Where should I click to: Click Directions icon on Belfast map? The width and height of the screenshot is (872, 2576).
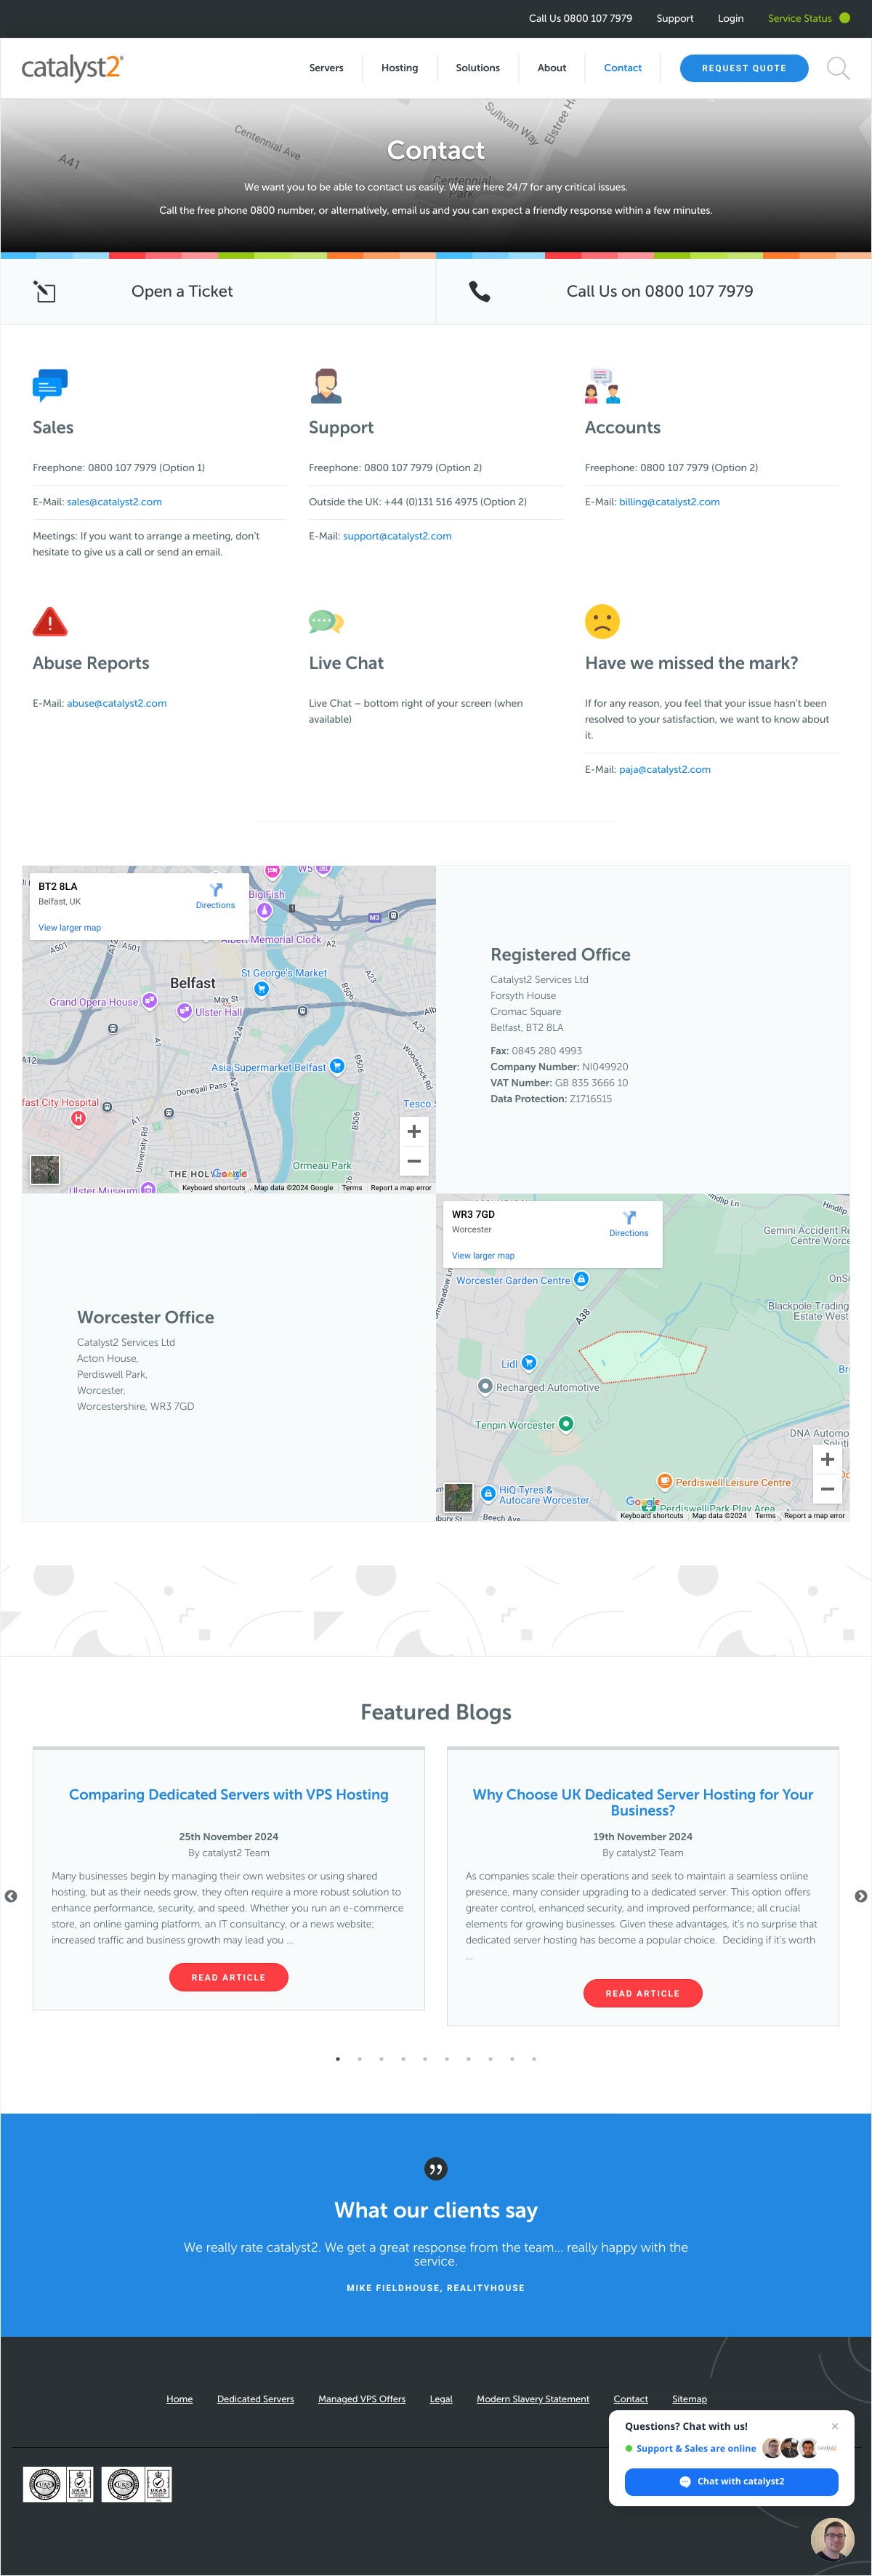coord(215,890)
